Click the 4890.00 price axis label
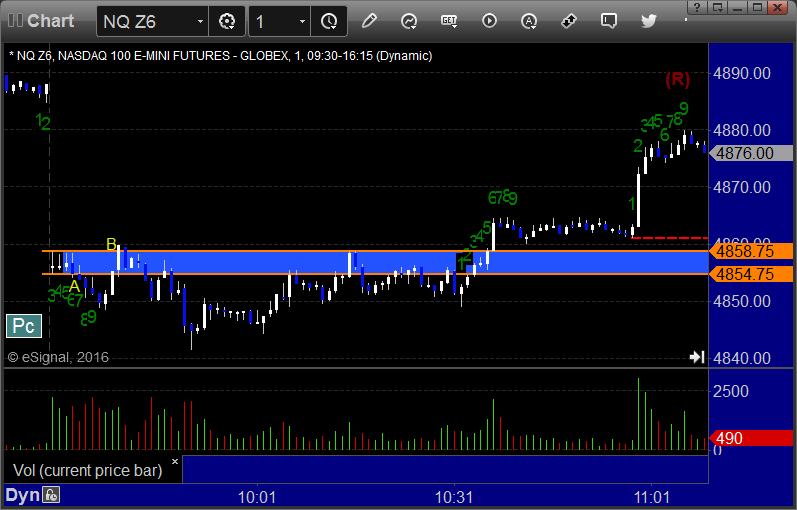Image resolution: width=797 pixels, height=510 pixels. 742,73
